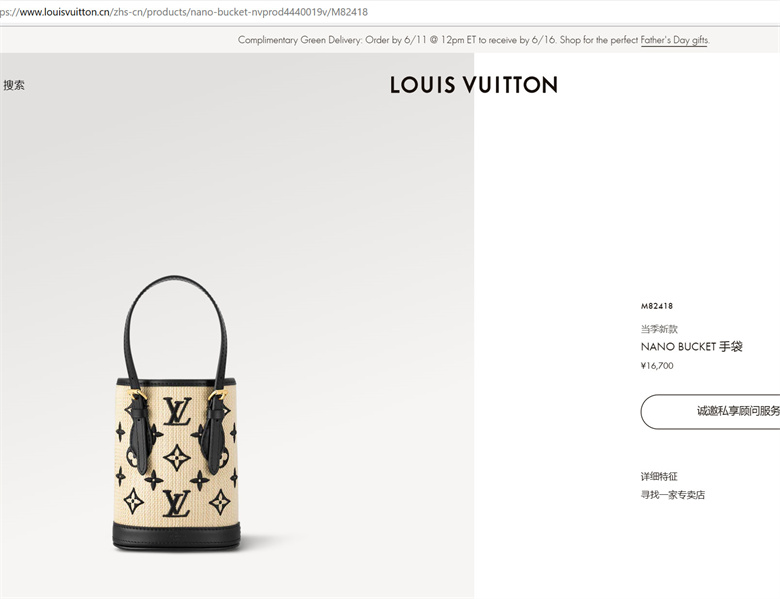Click the LOUIS VUITTON logo

[474, 85]
